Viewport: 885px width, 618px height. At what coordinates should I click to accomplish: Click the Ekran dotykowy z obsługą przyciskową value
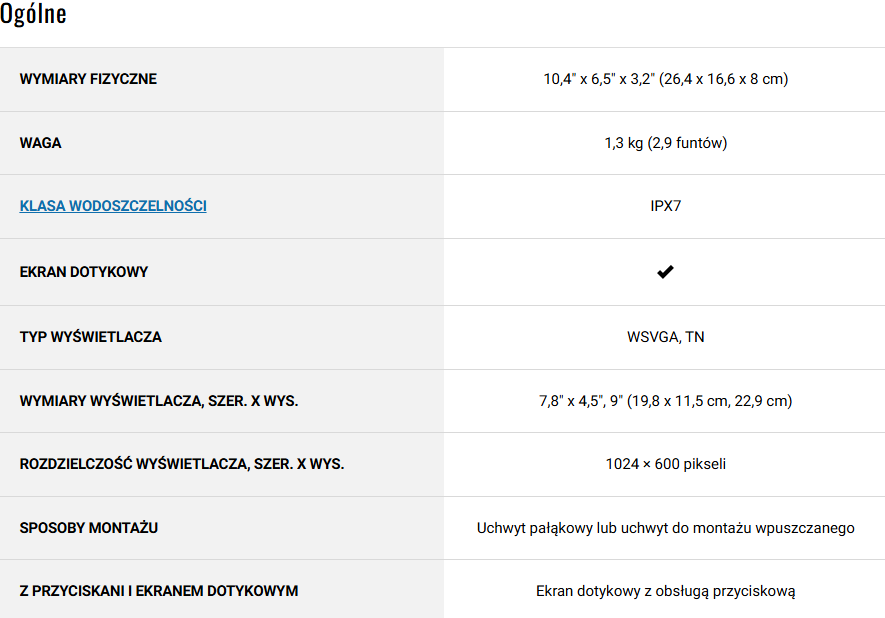coord(665,591)
